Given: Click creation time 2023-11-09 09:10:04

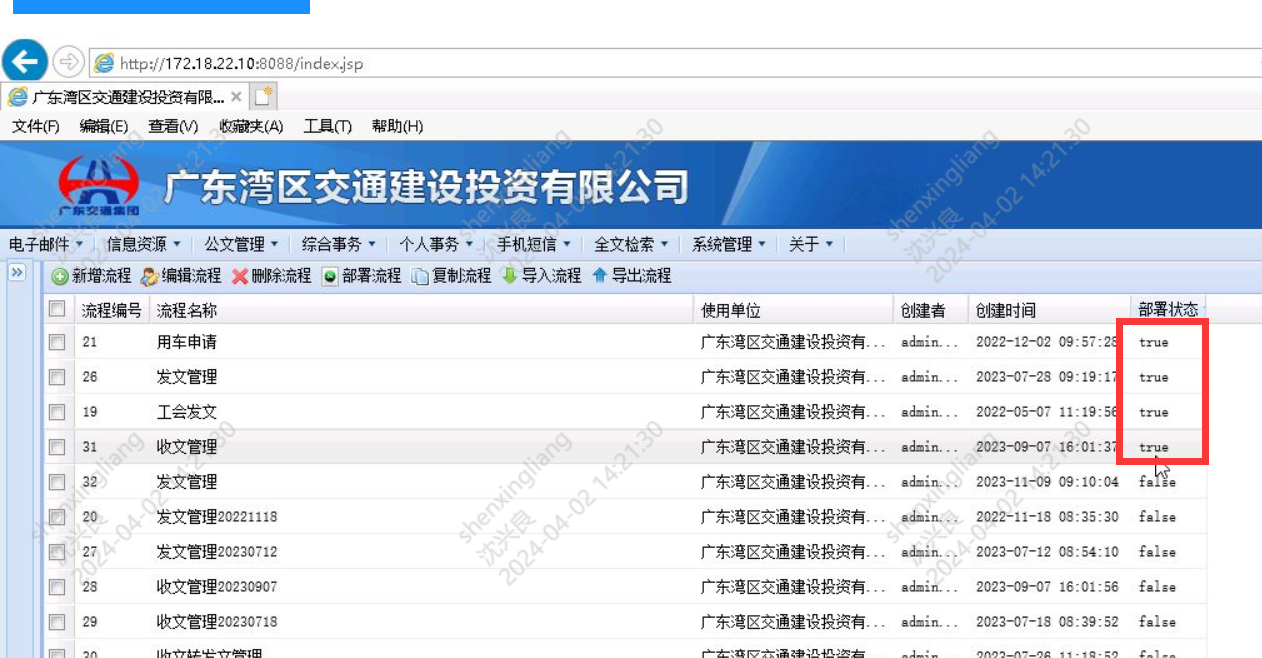Looking at the screenshot, I should pyautogui.click(x=1047, y=482).
